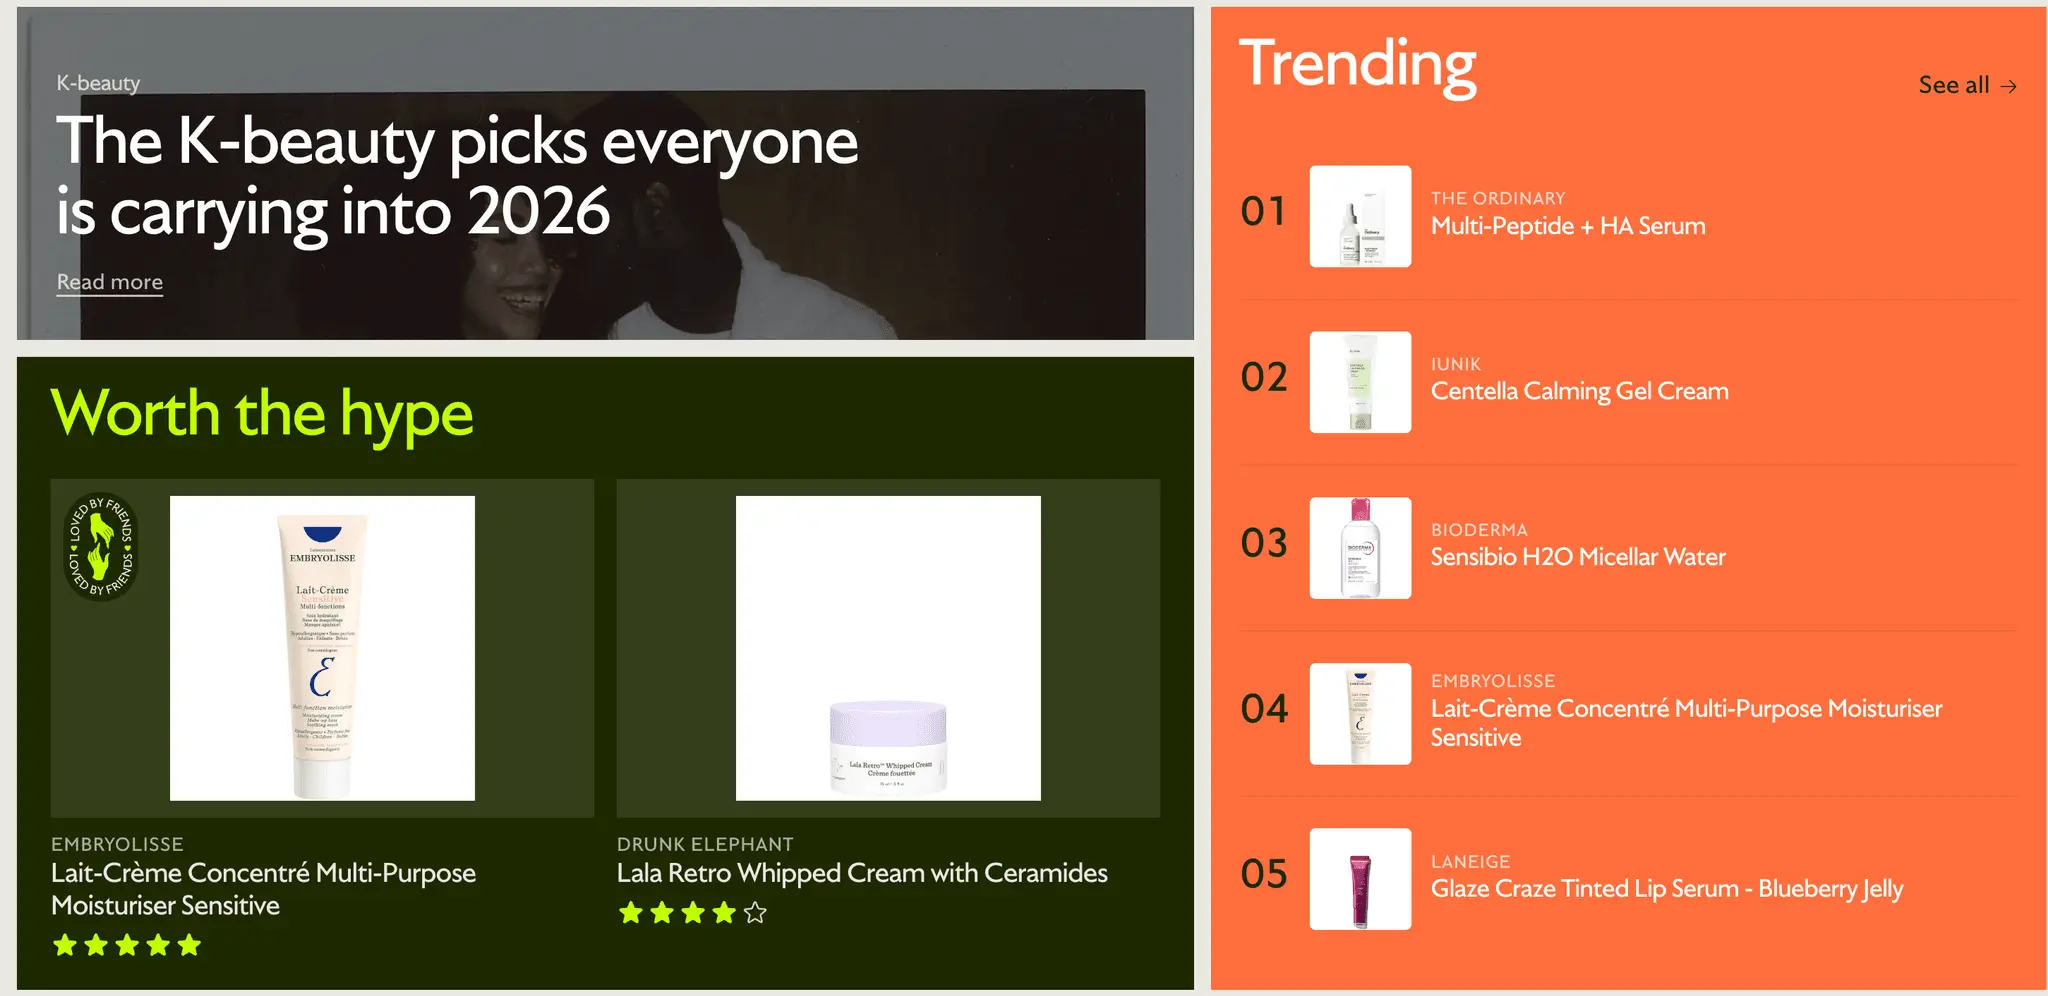Viewport: 2048px width, 996px height.
Task: Select Laneige lip serum thumbnail
Action: [x=1360, y=879]
